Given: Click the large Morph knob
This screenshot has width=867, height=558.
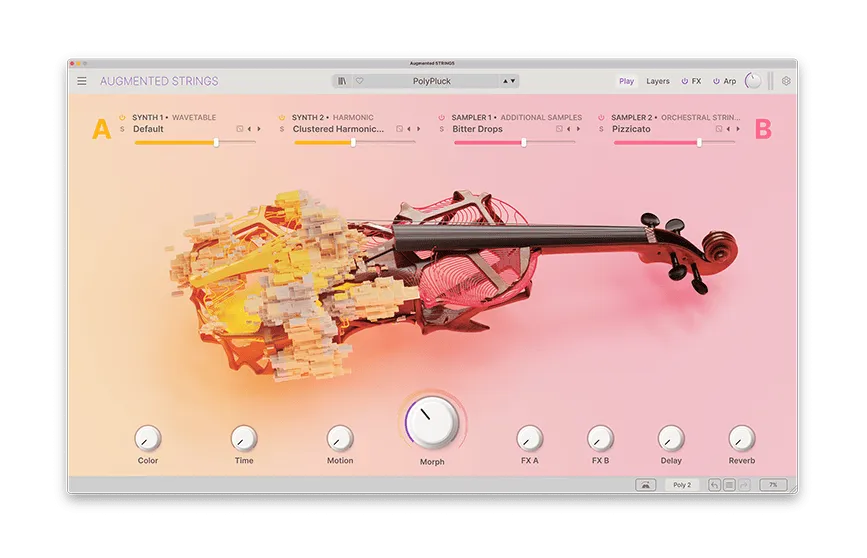Looking at the screenshot, I should coord(432,423).
